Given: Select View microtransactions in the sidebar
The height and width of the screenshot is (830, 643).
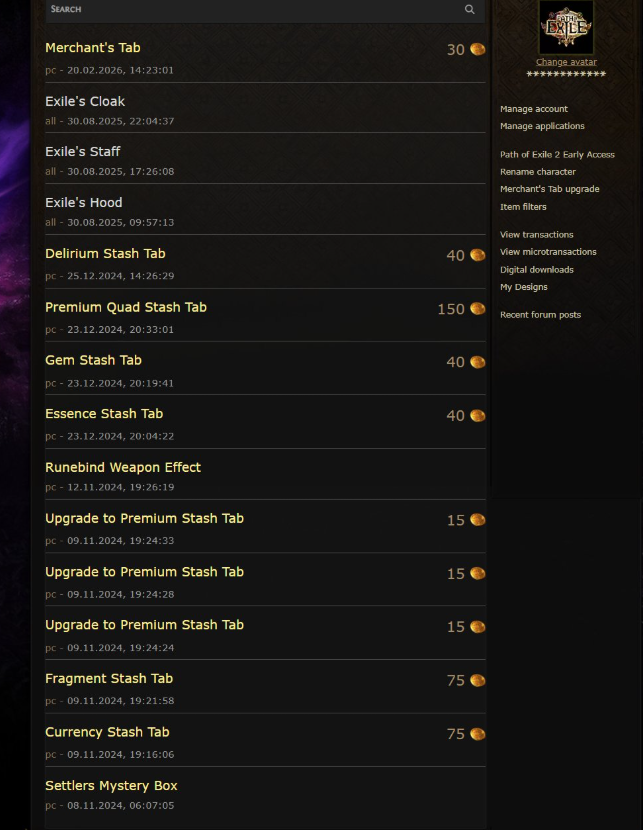Looking at the screenshot, I should tap(548, 252).
